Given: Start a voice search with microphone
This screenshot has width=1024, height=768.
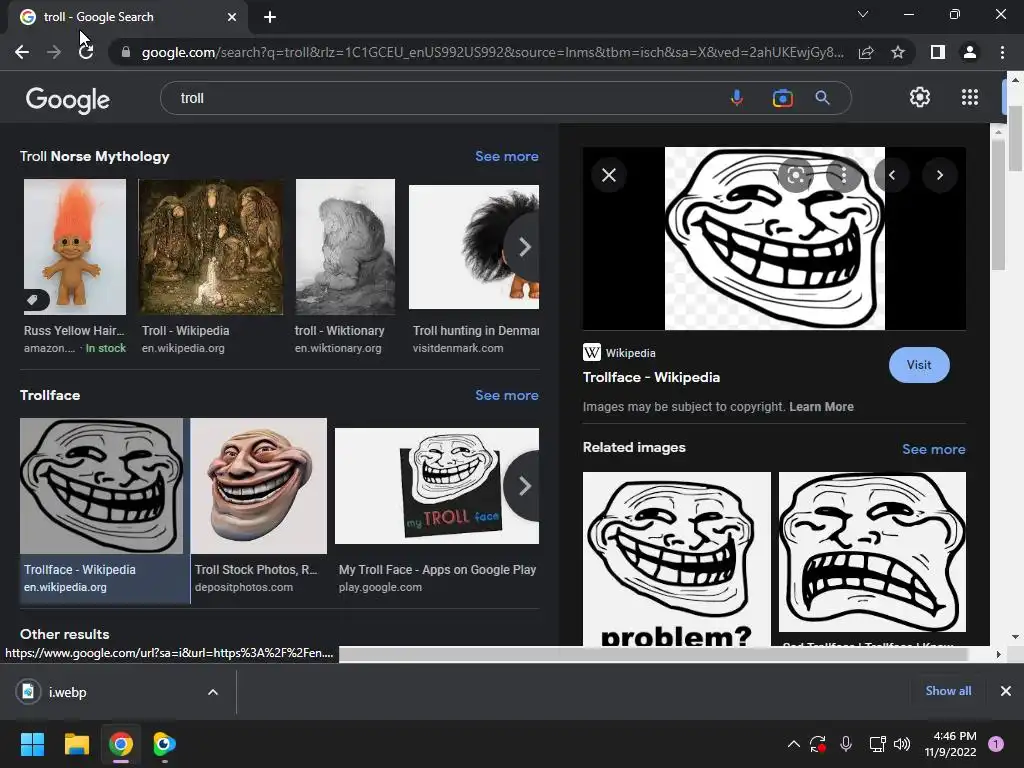Looking at the screenshot, I should 737,98.
